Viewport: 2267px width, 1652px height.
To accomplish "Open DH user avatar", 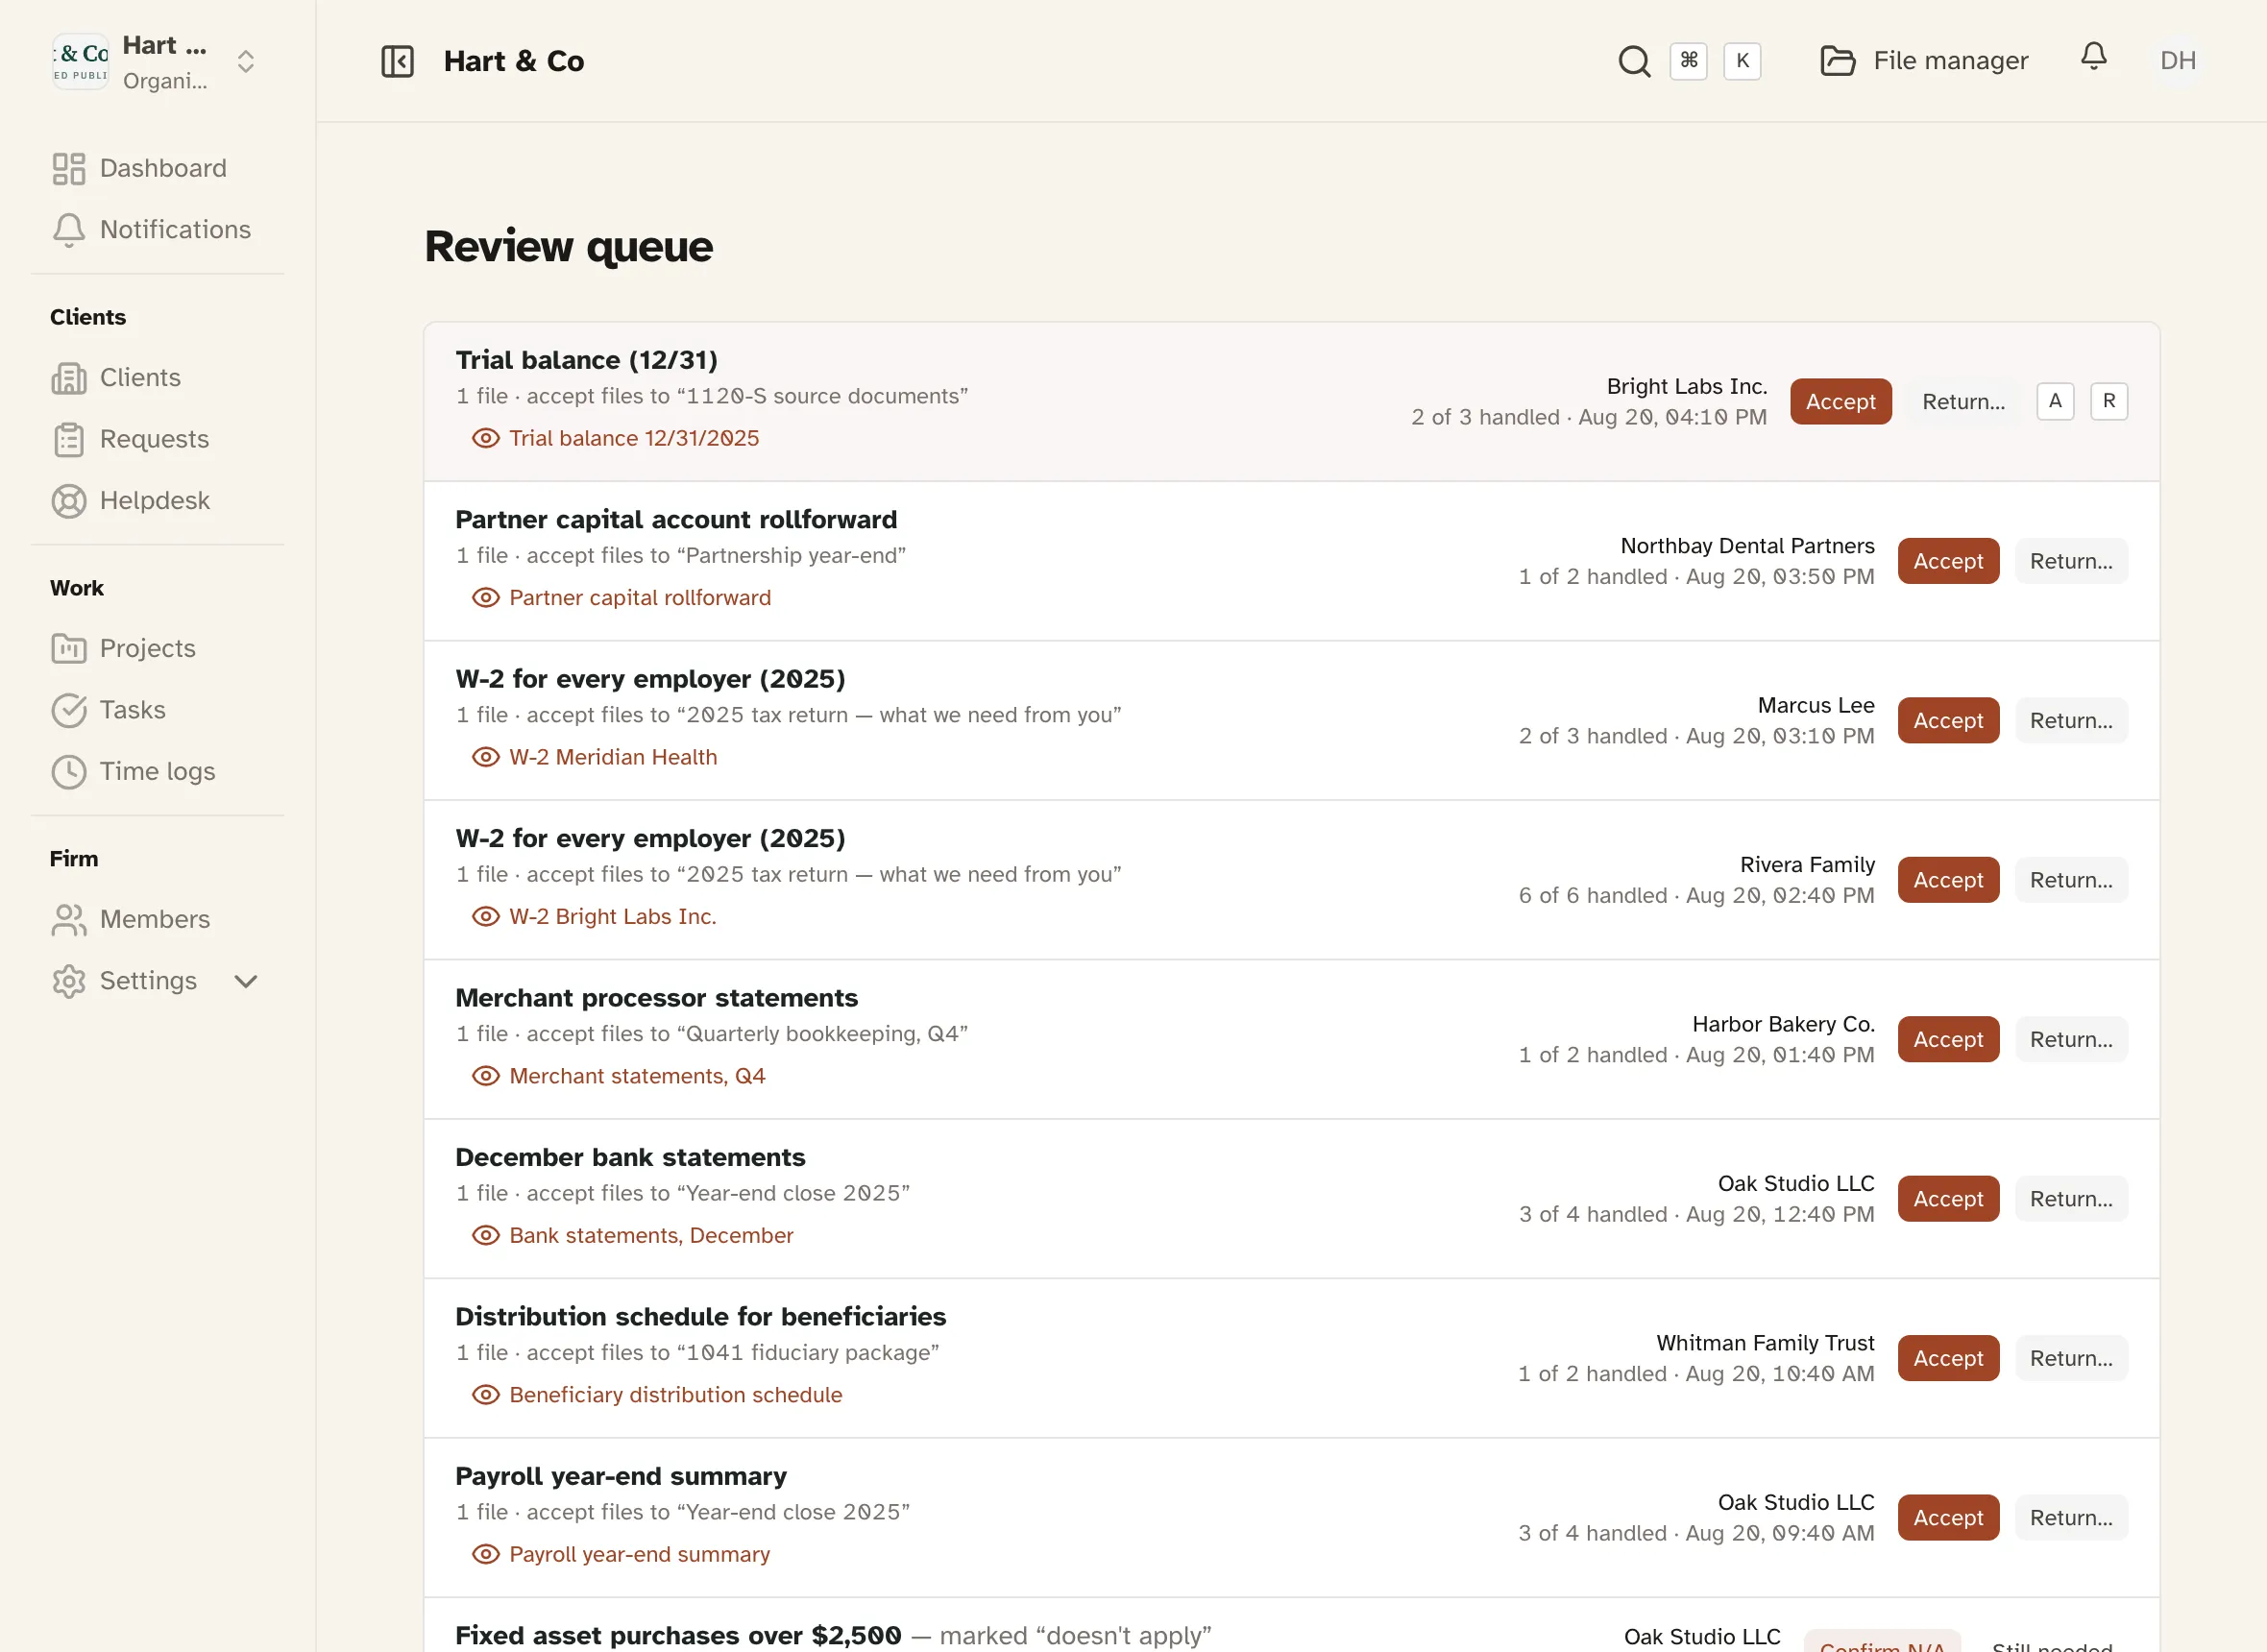I will click(x=2177, y=61).
